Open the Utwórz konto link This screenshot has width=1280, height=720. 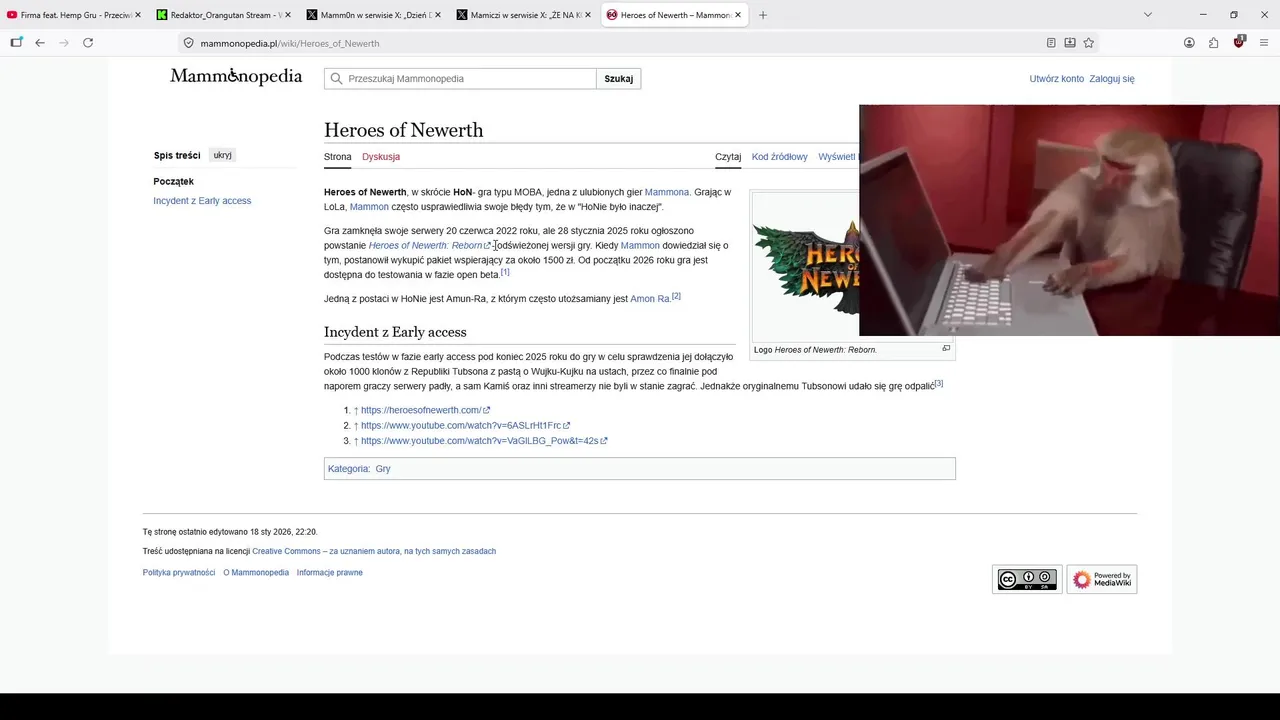click(1057, 79)
